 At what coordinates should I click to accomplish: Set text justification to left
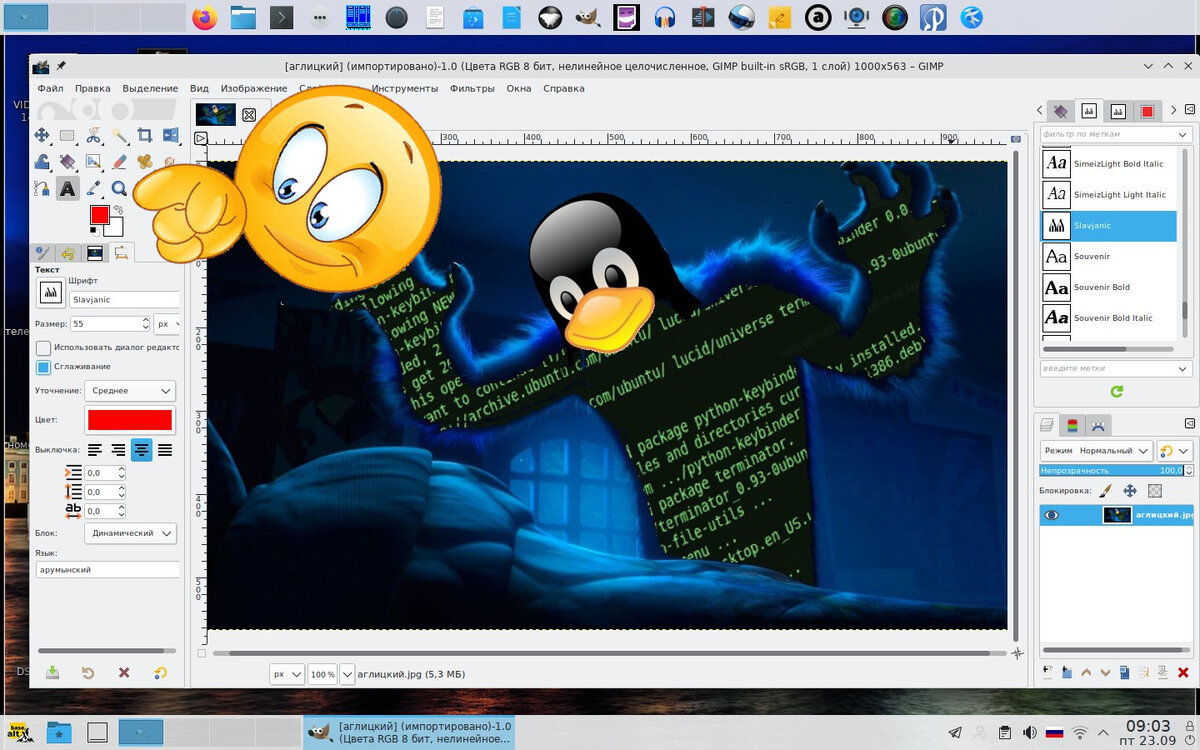coord(95,450)
